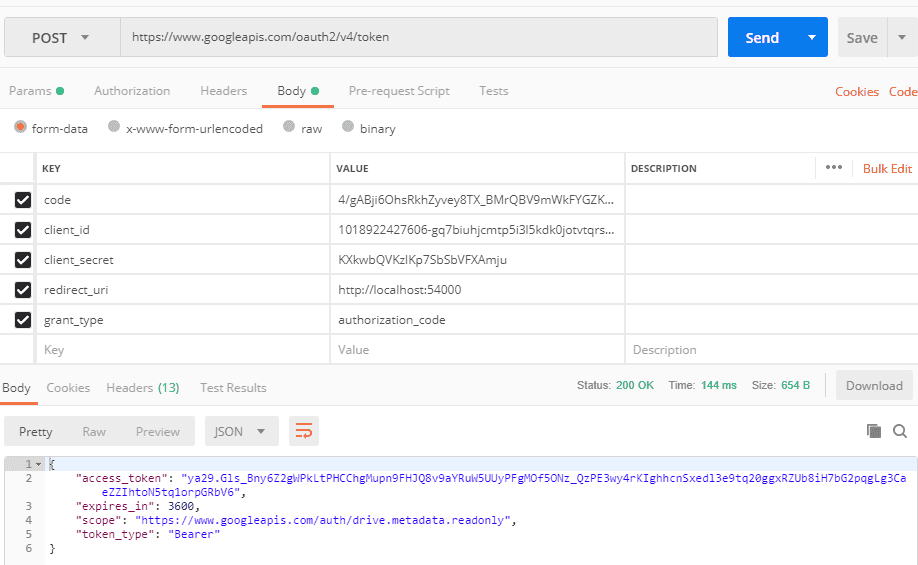
Task: Click the empty Key input field
Action: (x=183, y=350)
